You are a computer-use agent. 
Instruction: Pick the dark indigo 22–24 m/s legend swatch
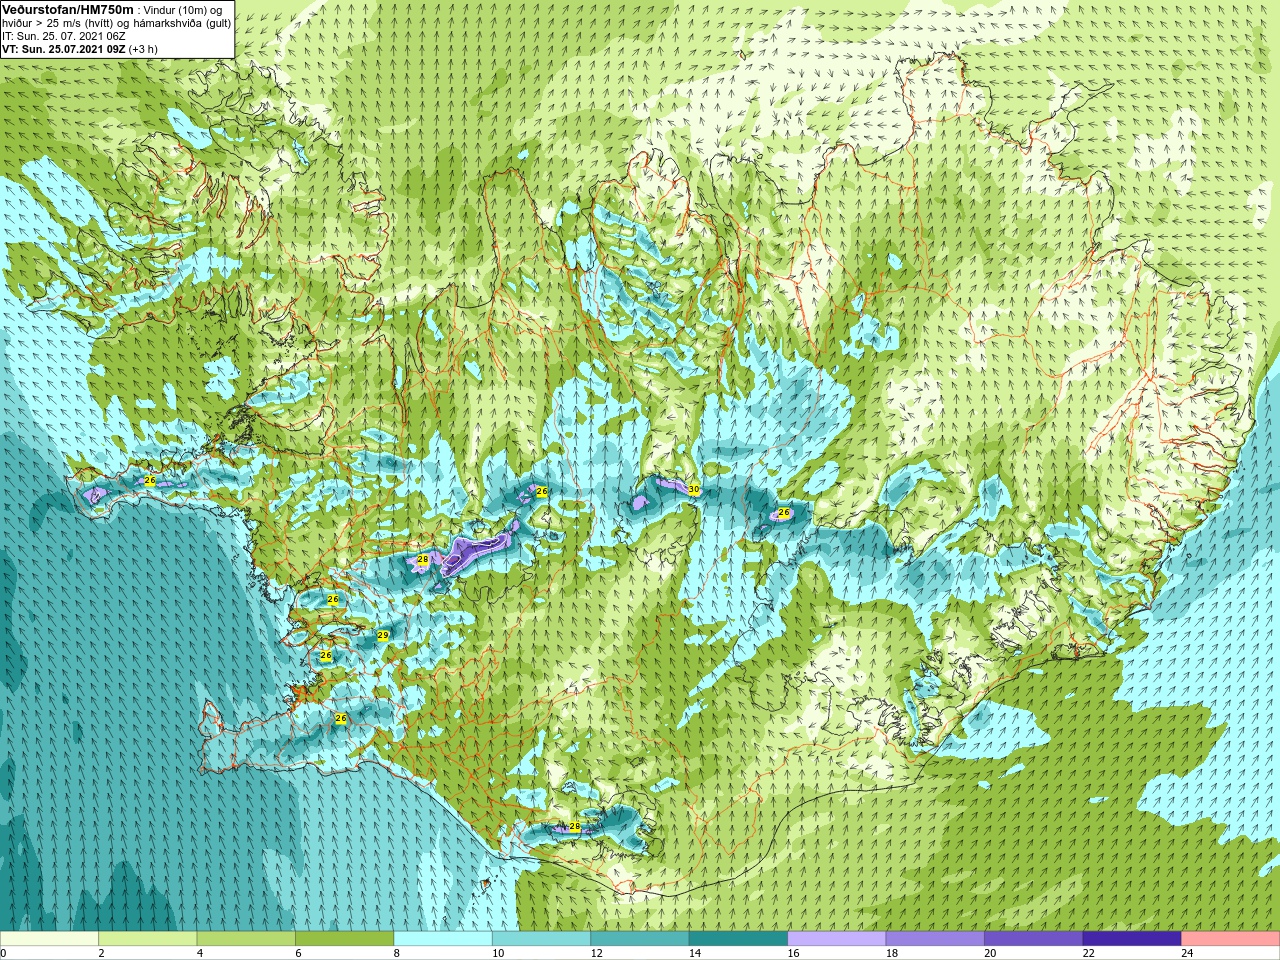1132,939
